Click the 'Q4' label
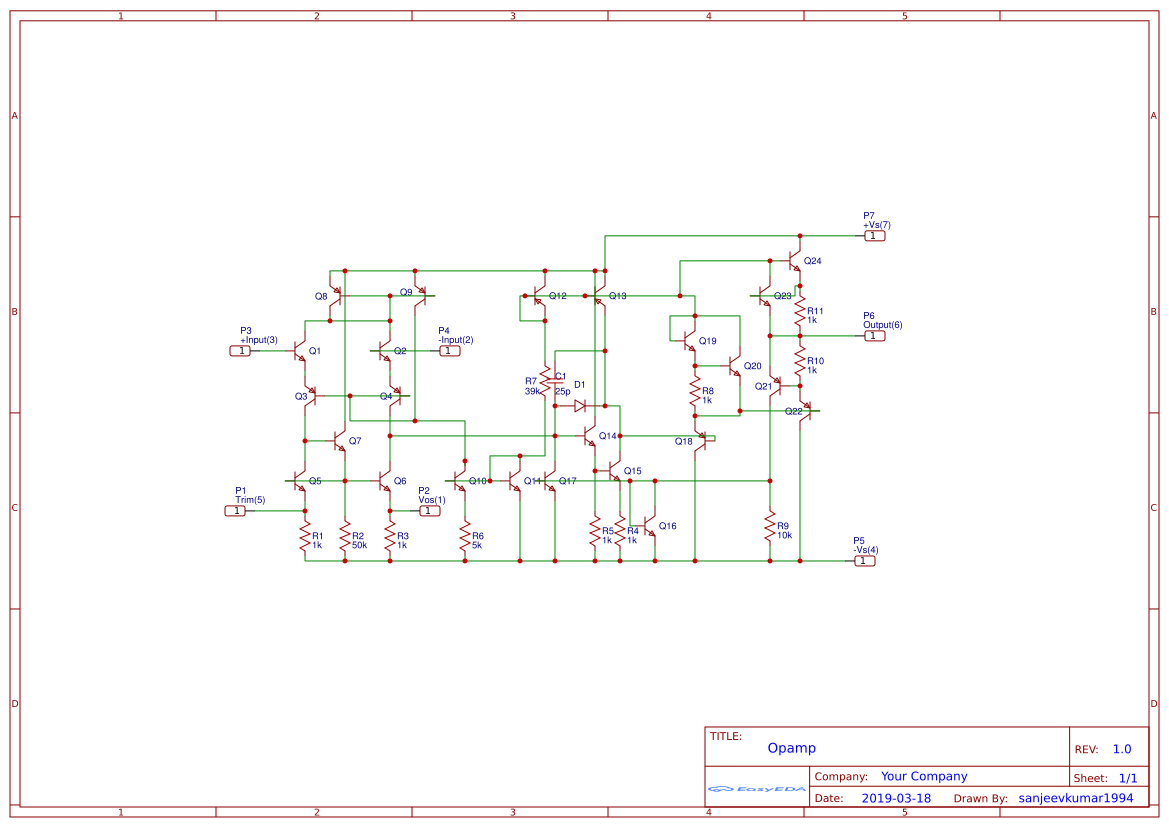 pyautogui.click(x=385, y=397)
